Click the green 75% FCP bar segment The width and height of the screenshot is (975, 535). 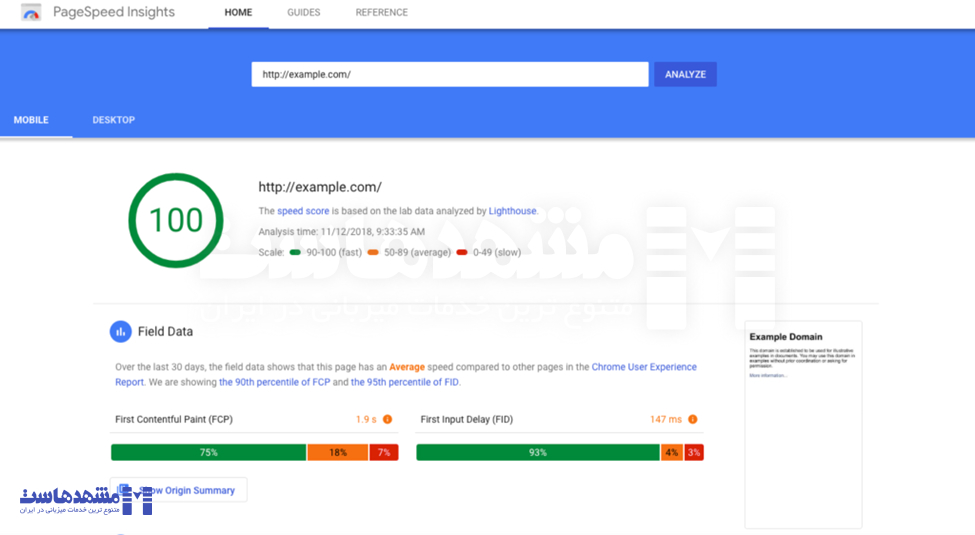208,453
